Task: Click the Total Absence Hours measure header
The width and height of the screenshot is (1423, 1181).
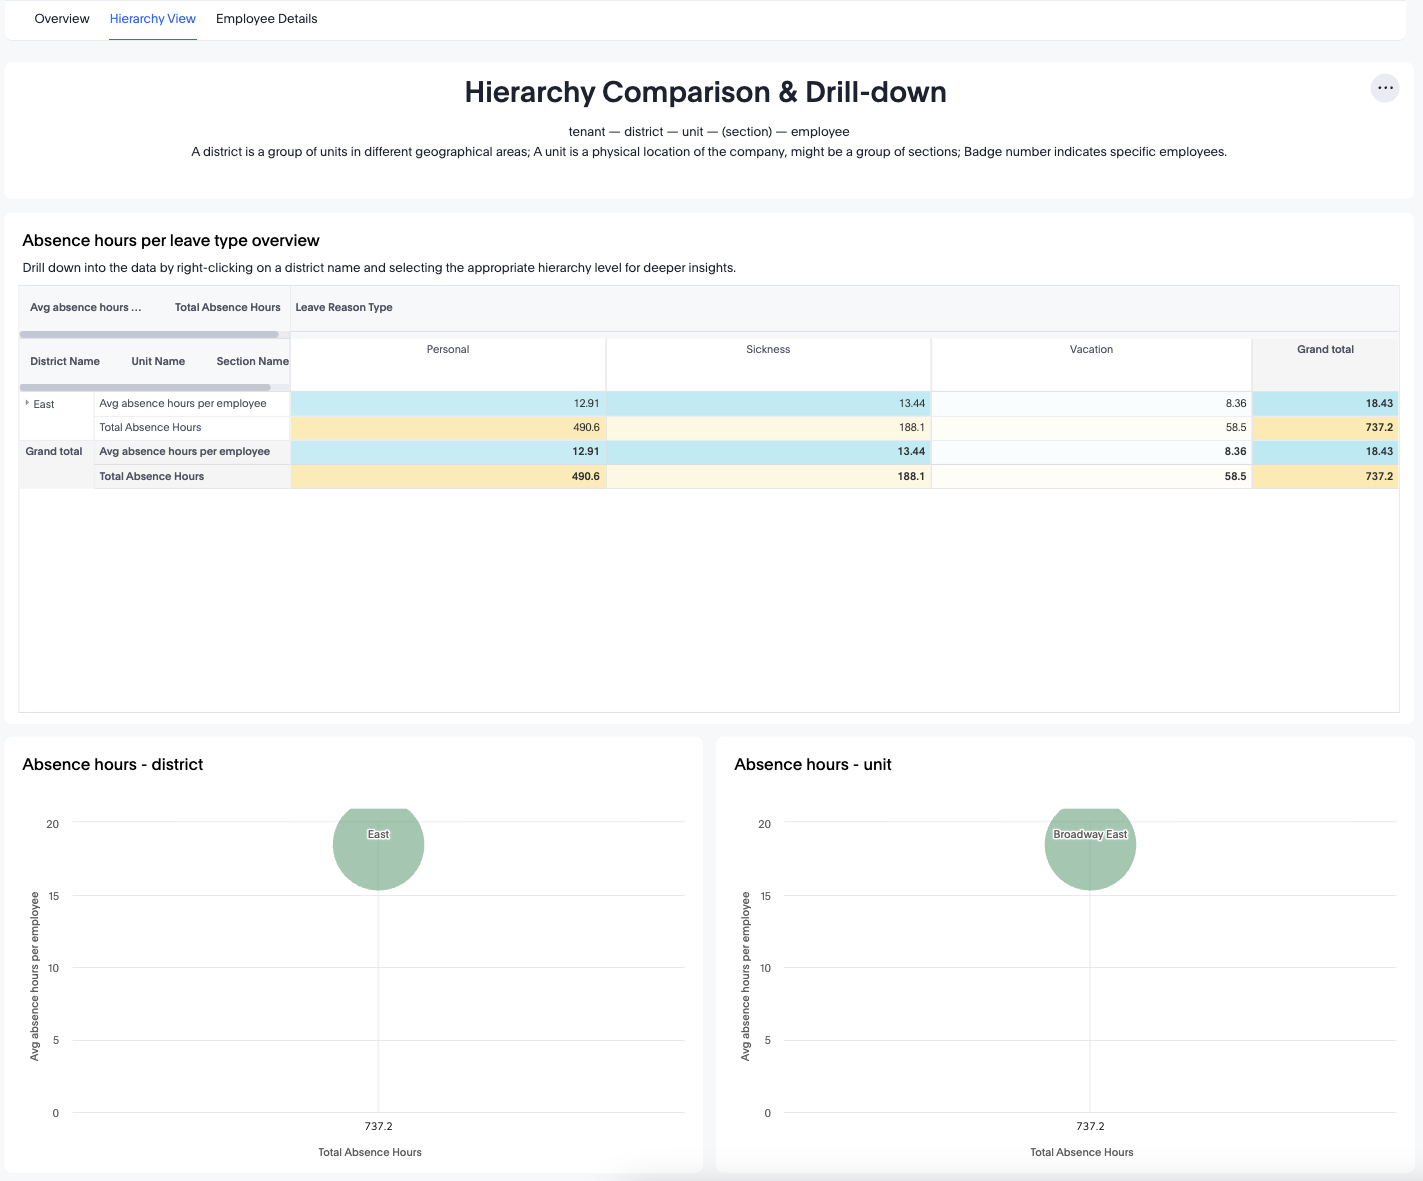Action: pos(227,308)
